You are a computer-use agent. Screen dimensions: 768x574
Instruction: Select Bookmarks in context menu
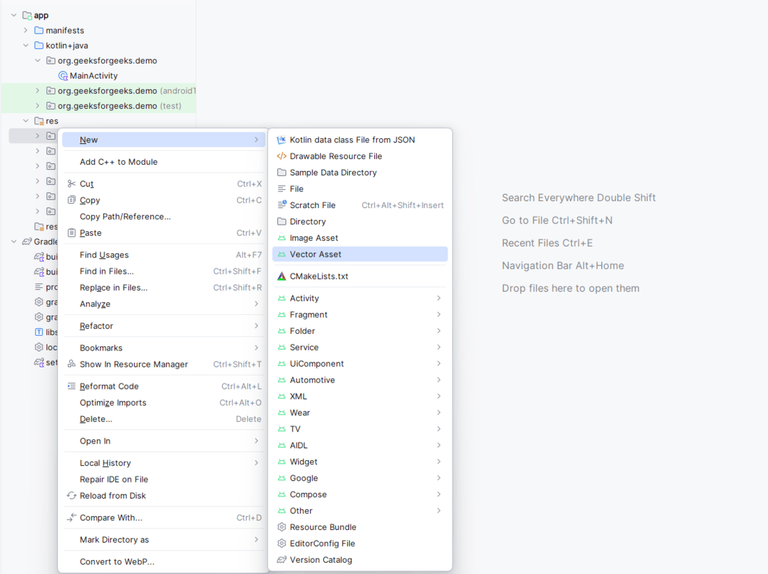click(x=164, y=348)
